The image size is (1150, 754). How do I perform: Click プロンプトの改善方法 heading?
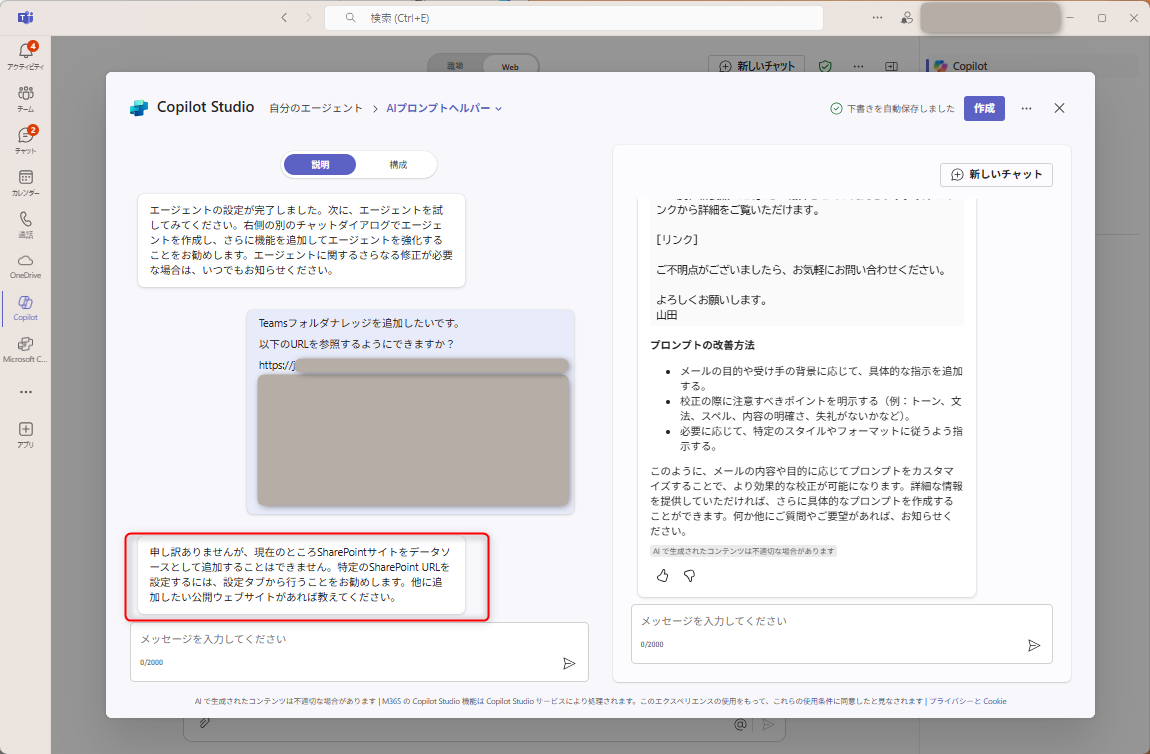point(702,345)
